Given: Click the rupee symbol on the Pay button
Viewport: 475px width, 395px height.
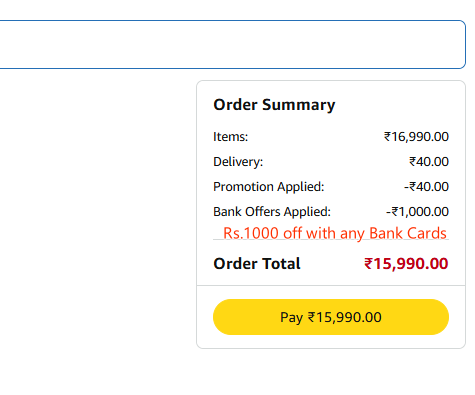Looking at the screenshot, I should tap(311, 317).
